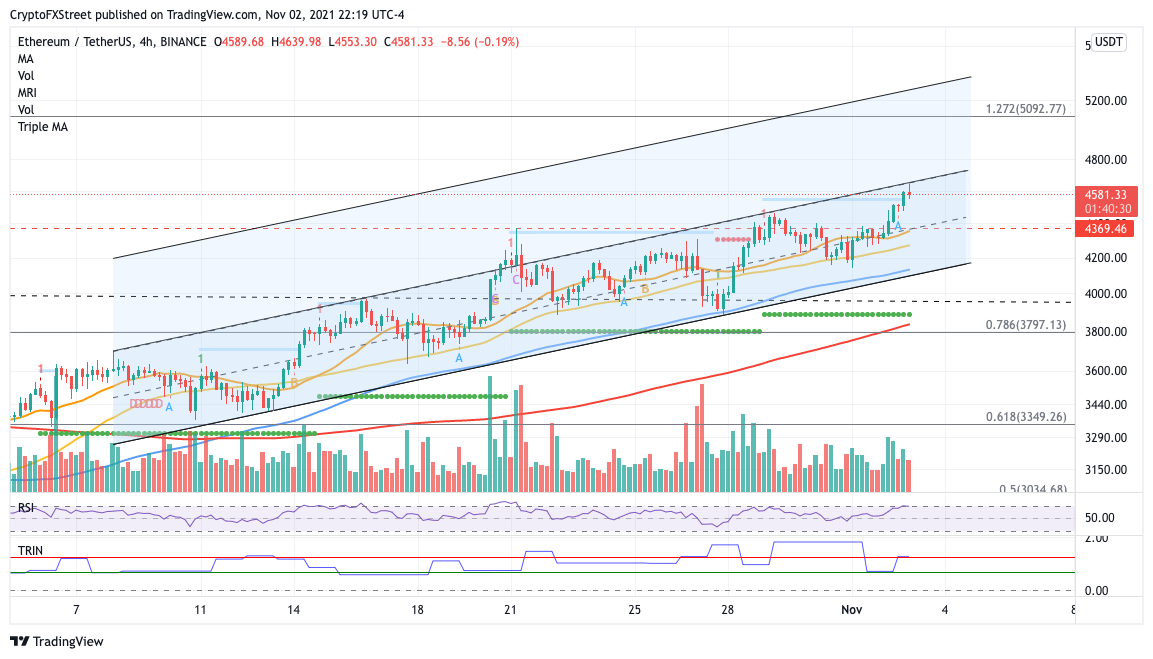Click the red 4369.46 price level tag

(1104, 229)
